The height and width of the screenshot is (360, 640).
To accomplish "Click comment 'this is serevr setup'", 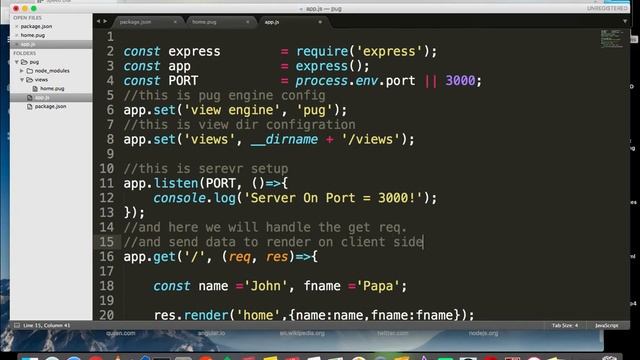I will pos(206,169).
